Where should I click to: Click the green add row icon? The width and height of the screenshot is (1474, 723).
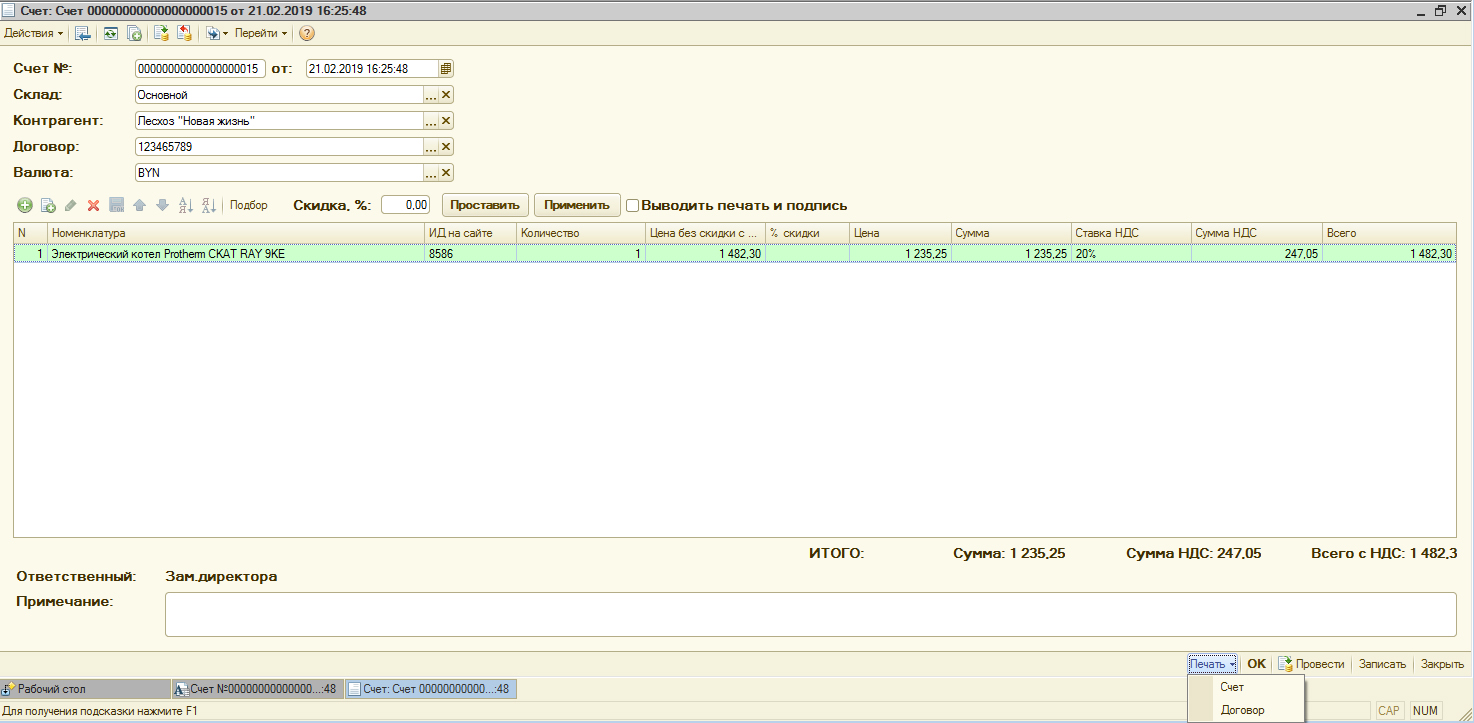click(24, 205)
